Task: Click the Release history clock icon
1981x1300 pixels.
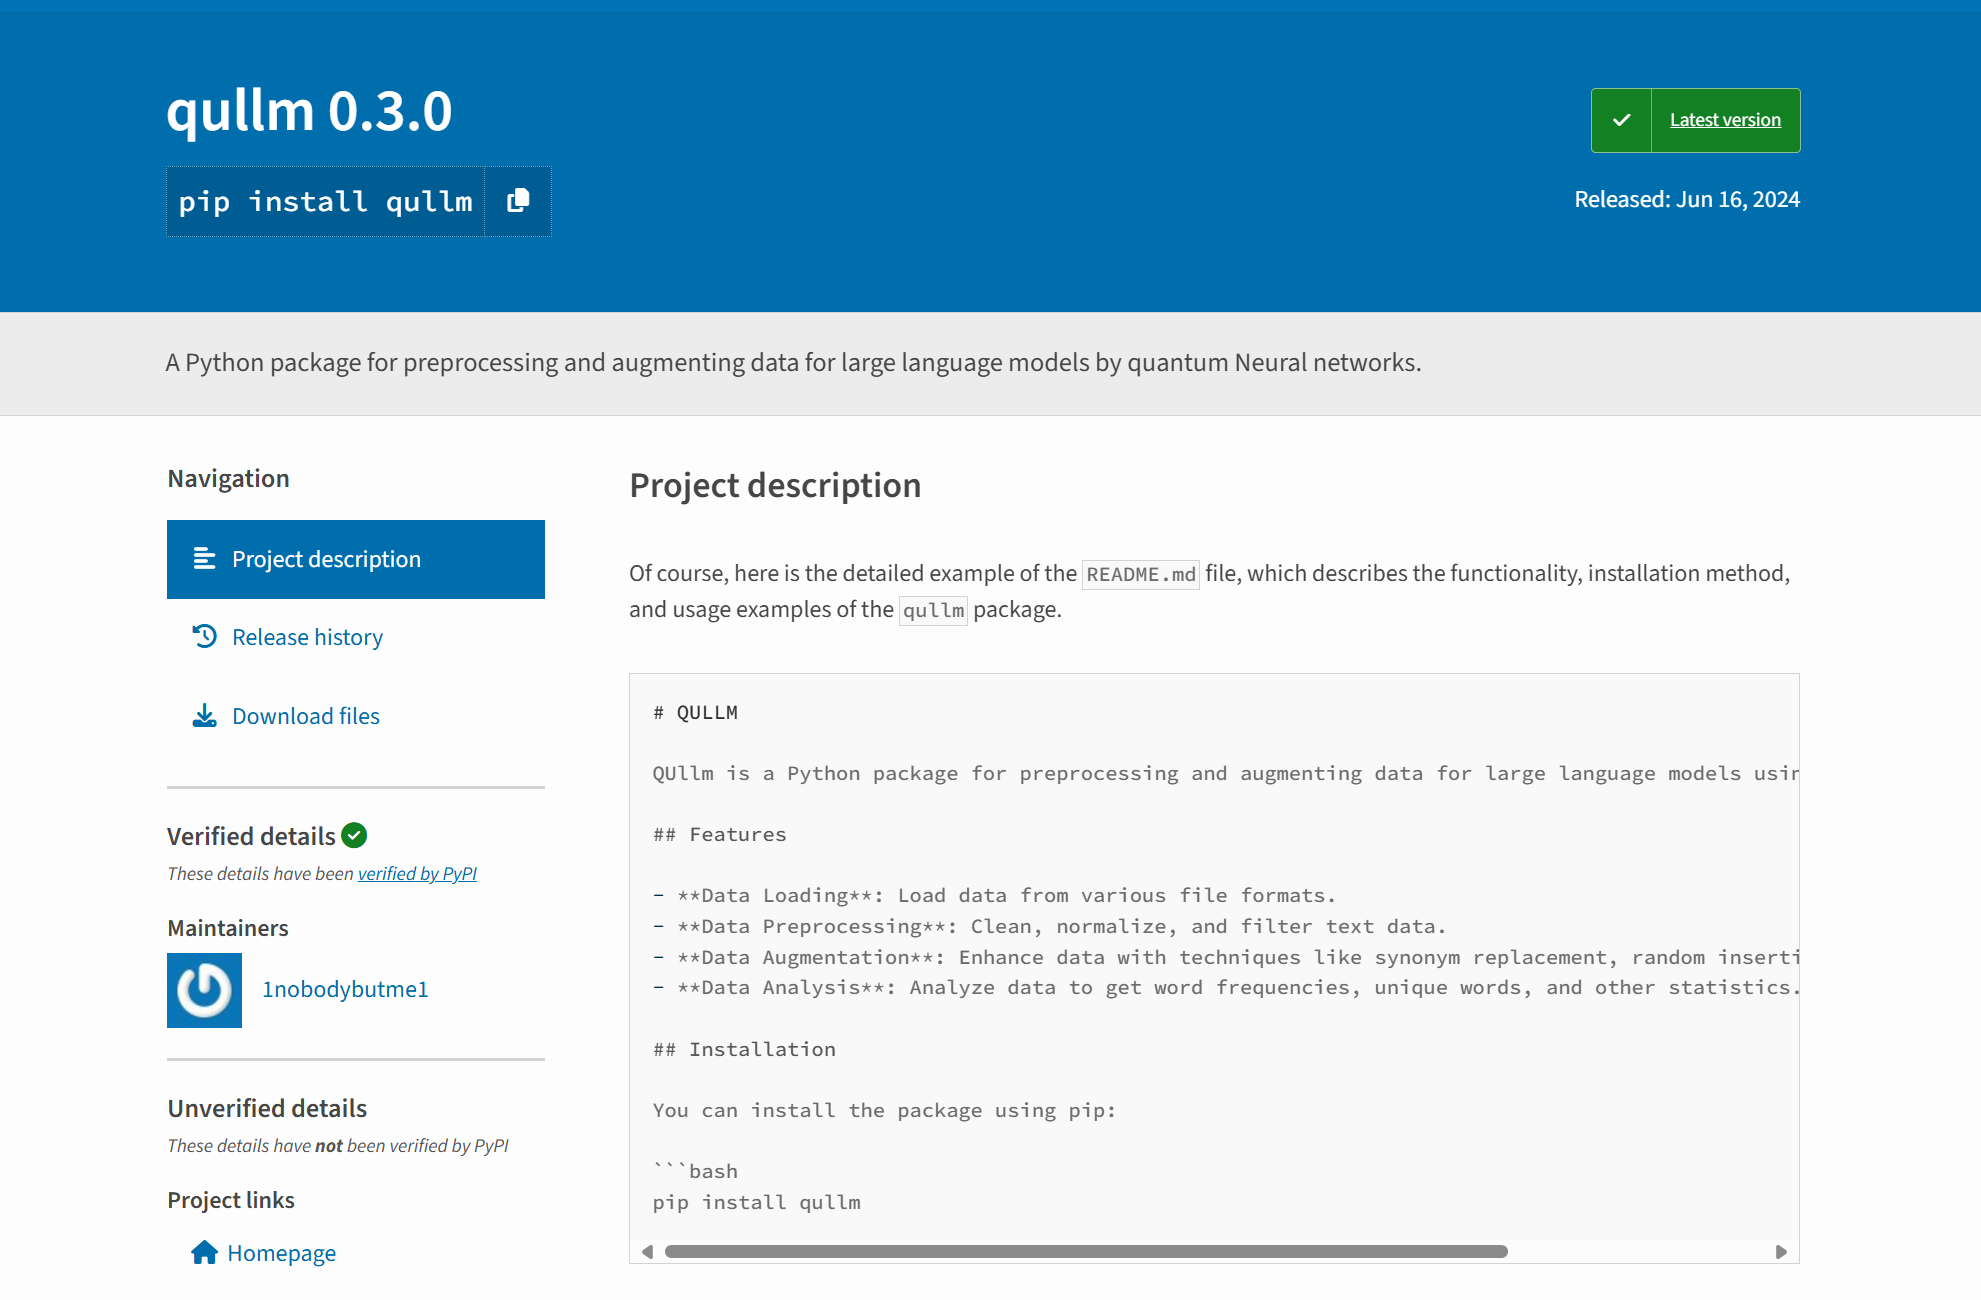Action: click(x=205, y=636)
